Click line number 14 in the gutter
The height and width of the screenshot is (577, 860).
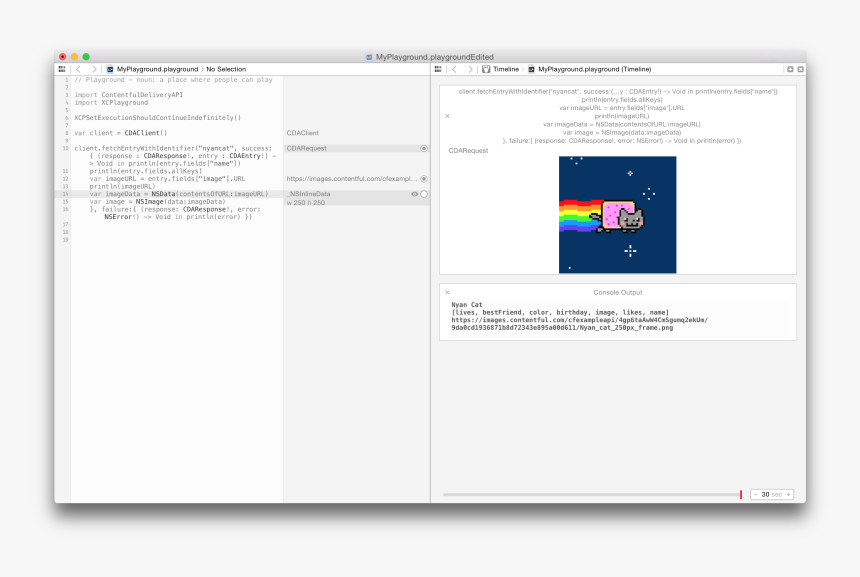point(65,194)
